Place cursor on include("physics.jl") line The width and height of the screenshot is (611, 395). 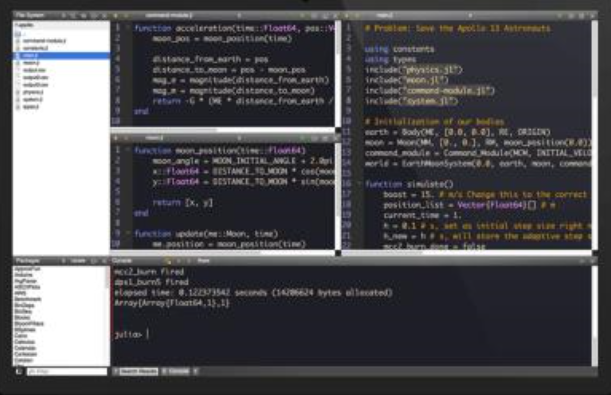tap(413, 70)
